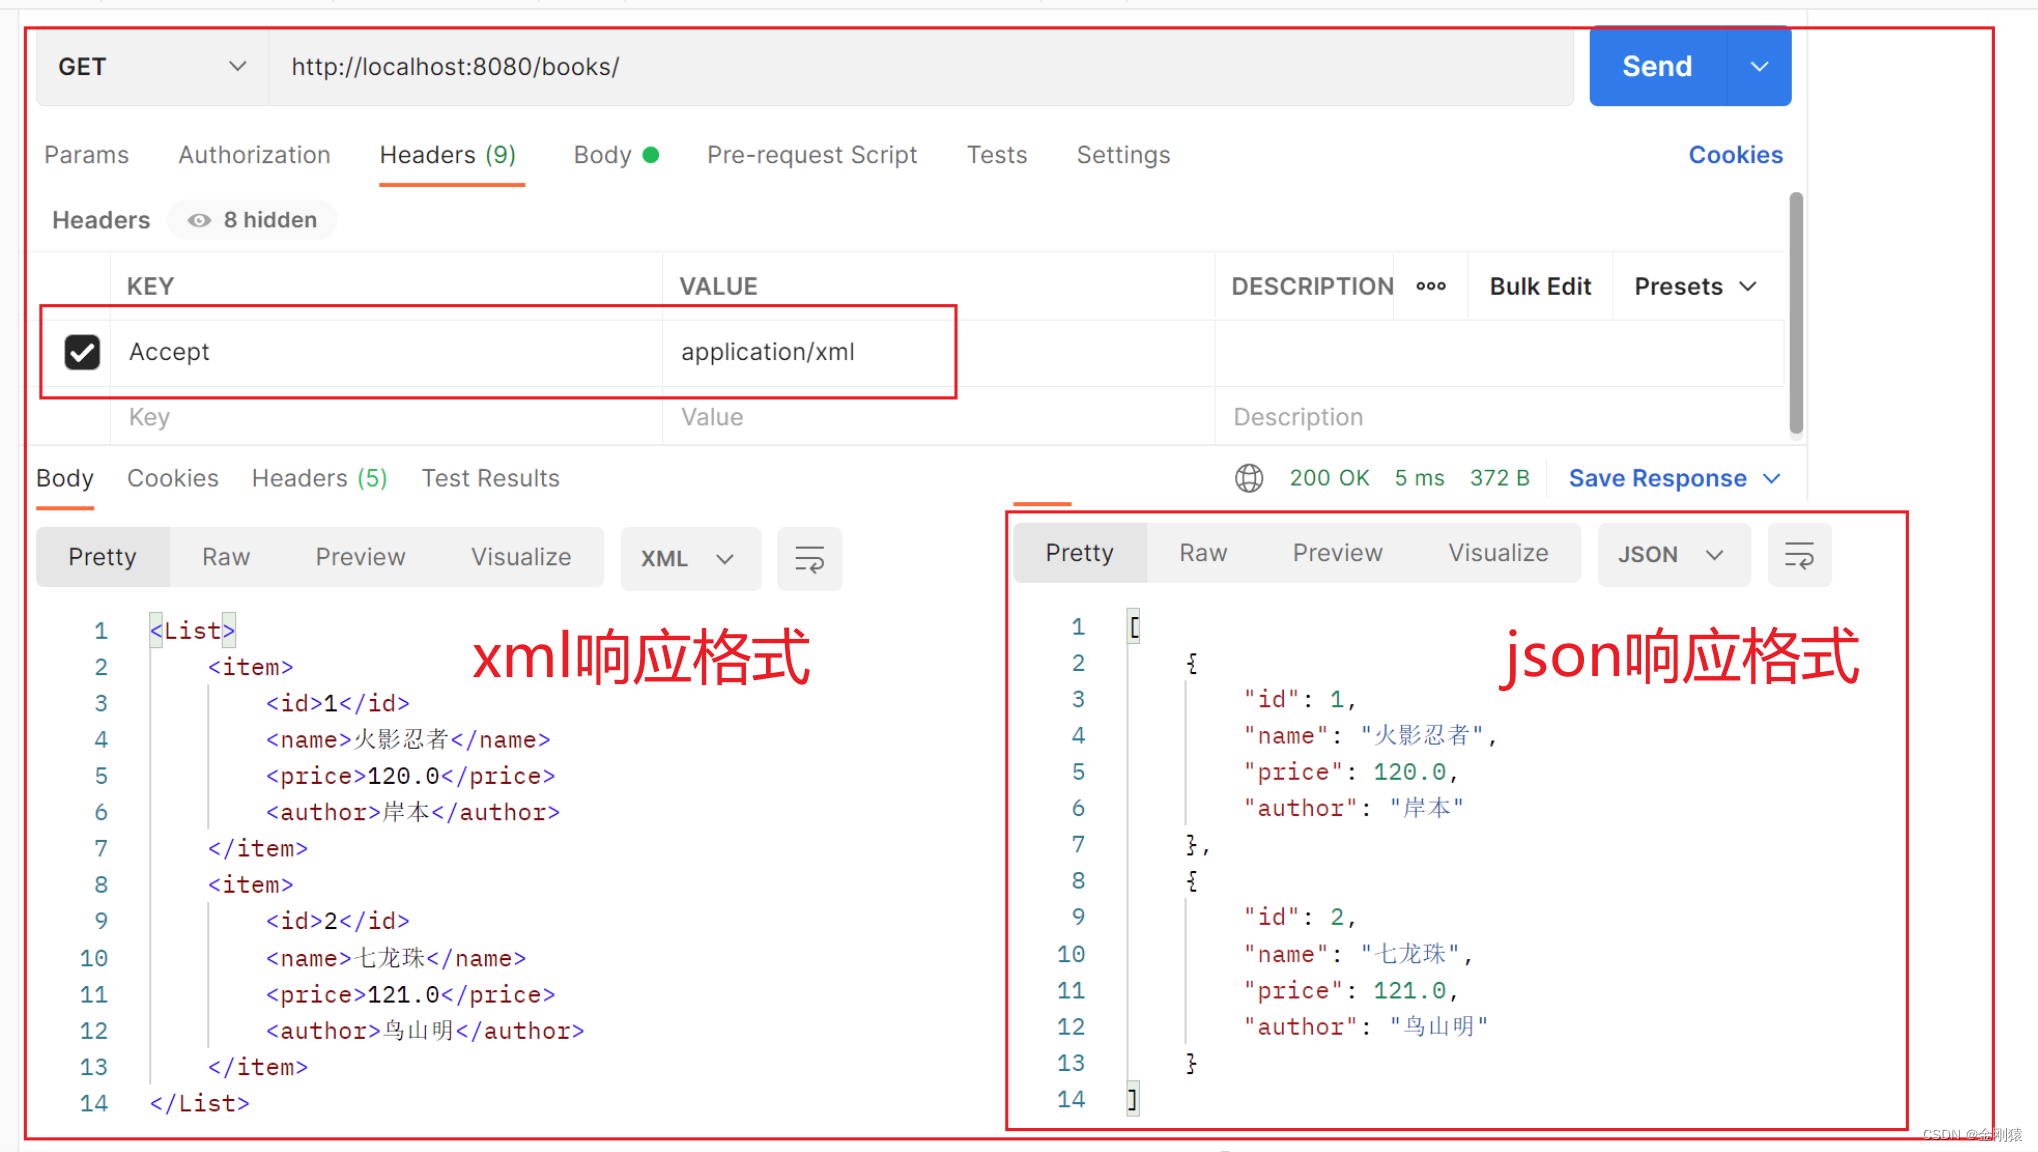Click the 5 ms response time
Image resolution: width=2038 pixels, height=1152 pixels.
click(1419, 478)
